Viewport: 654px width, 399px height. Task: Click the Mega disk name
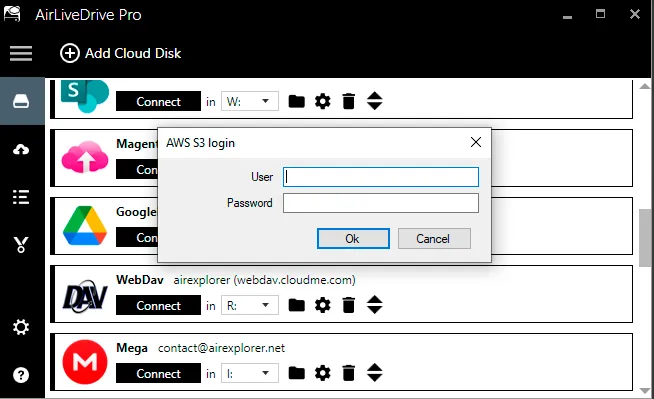coord(132,348)
